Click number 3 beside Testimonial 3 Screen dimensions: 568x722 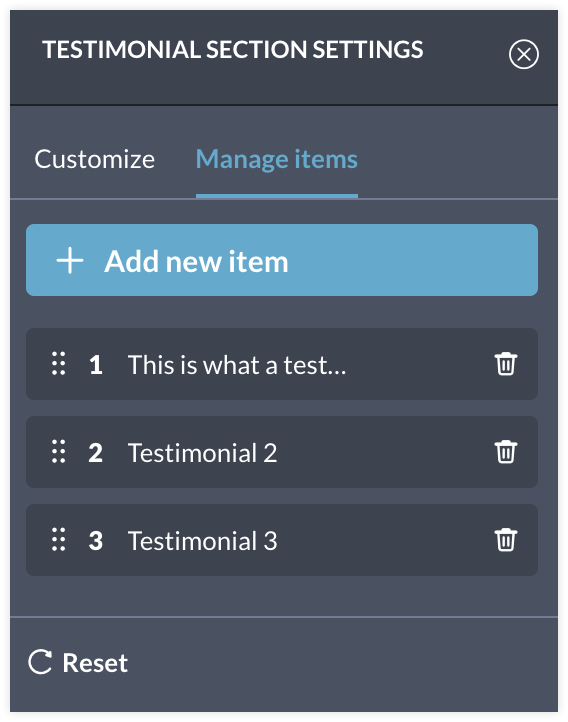tap(96, 541)
